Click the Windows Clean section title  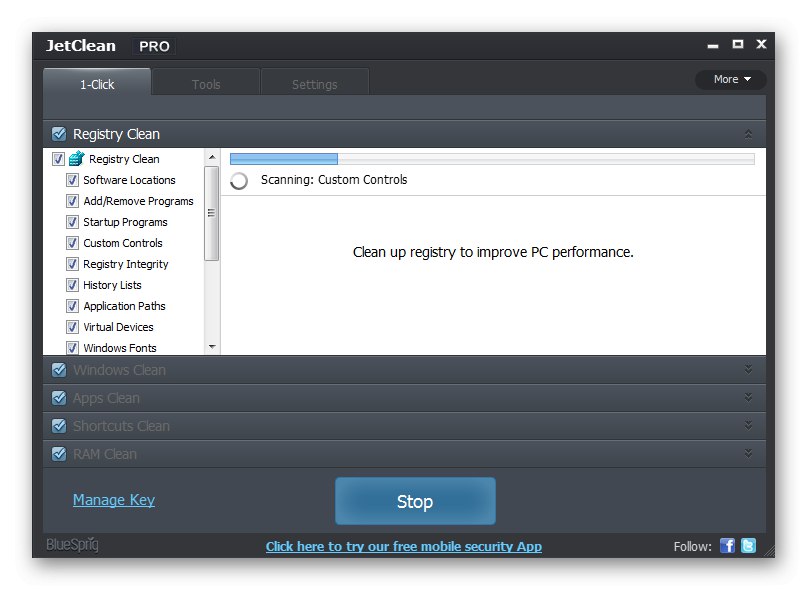[x=119, y=370]
